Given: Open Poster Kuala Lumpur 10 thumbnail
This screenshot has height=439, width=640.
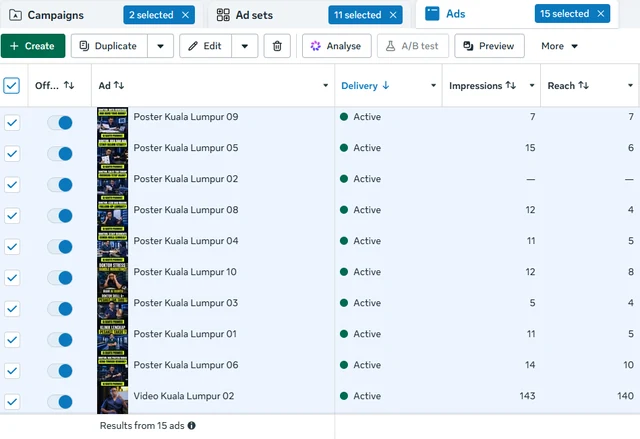Looking at the screenshot, I should (x=112, y=277).
